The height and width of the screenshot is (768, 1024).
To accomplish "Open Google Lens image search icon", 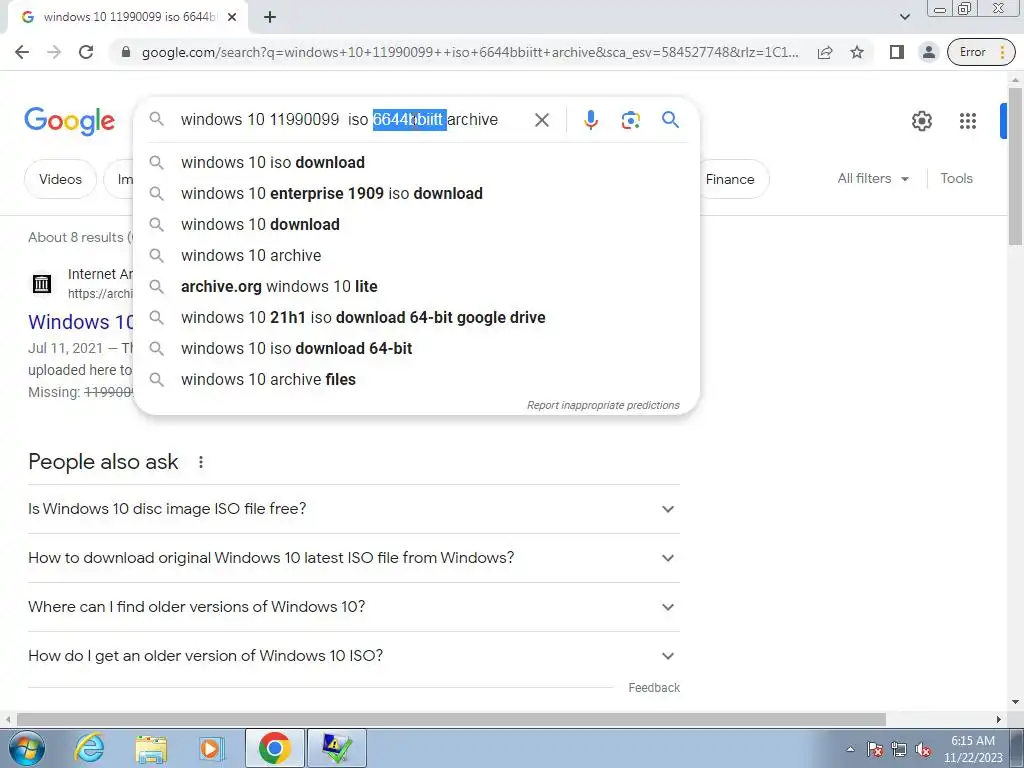I will (x=630, y=120).
